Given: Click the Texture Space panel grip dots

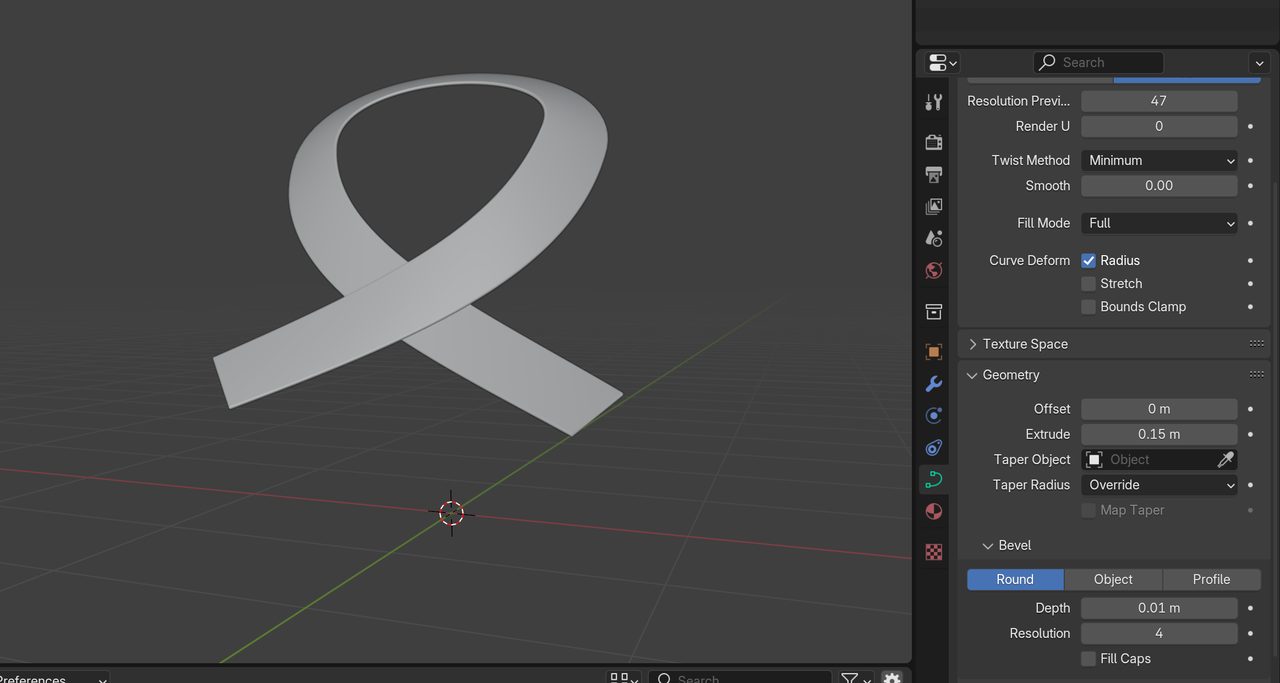Looking at the screenshot, I should click(1257, 343).
